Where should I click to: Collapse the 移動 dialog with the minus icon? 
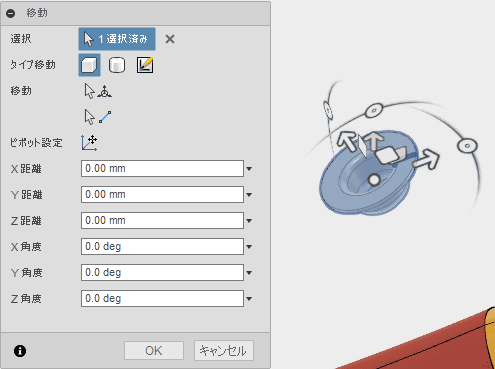click(x=11, y=13)
